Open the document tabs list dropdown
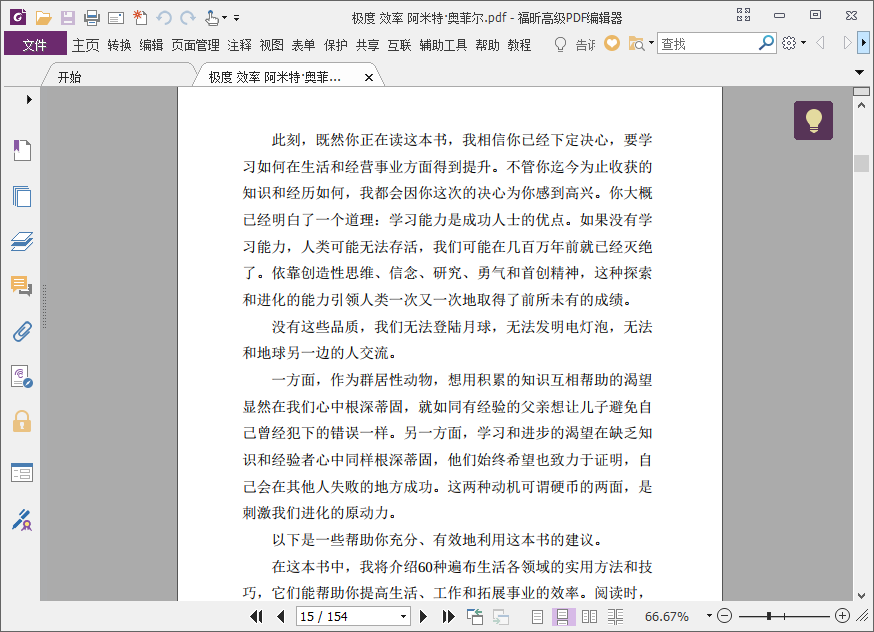The image size is (874, 632). 859,72
